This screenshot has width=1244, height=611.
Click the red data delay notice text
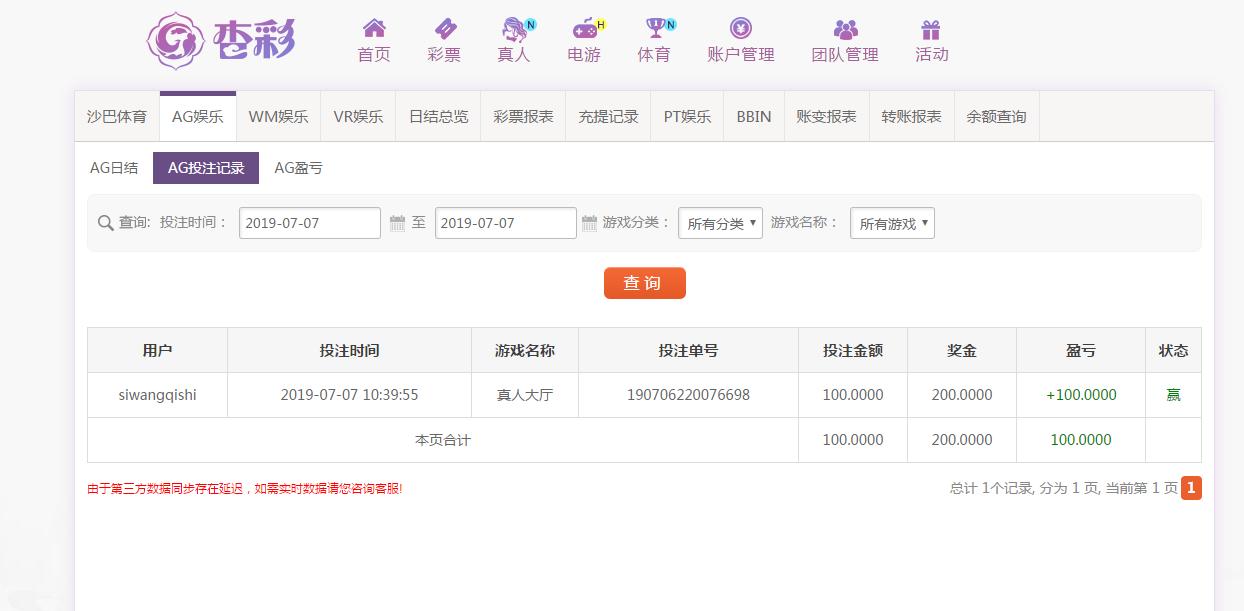pos(245,489)
